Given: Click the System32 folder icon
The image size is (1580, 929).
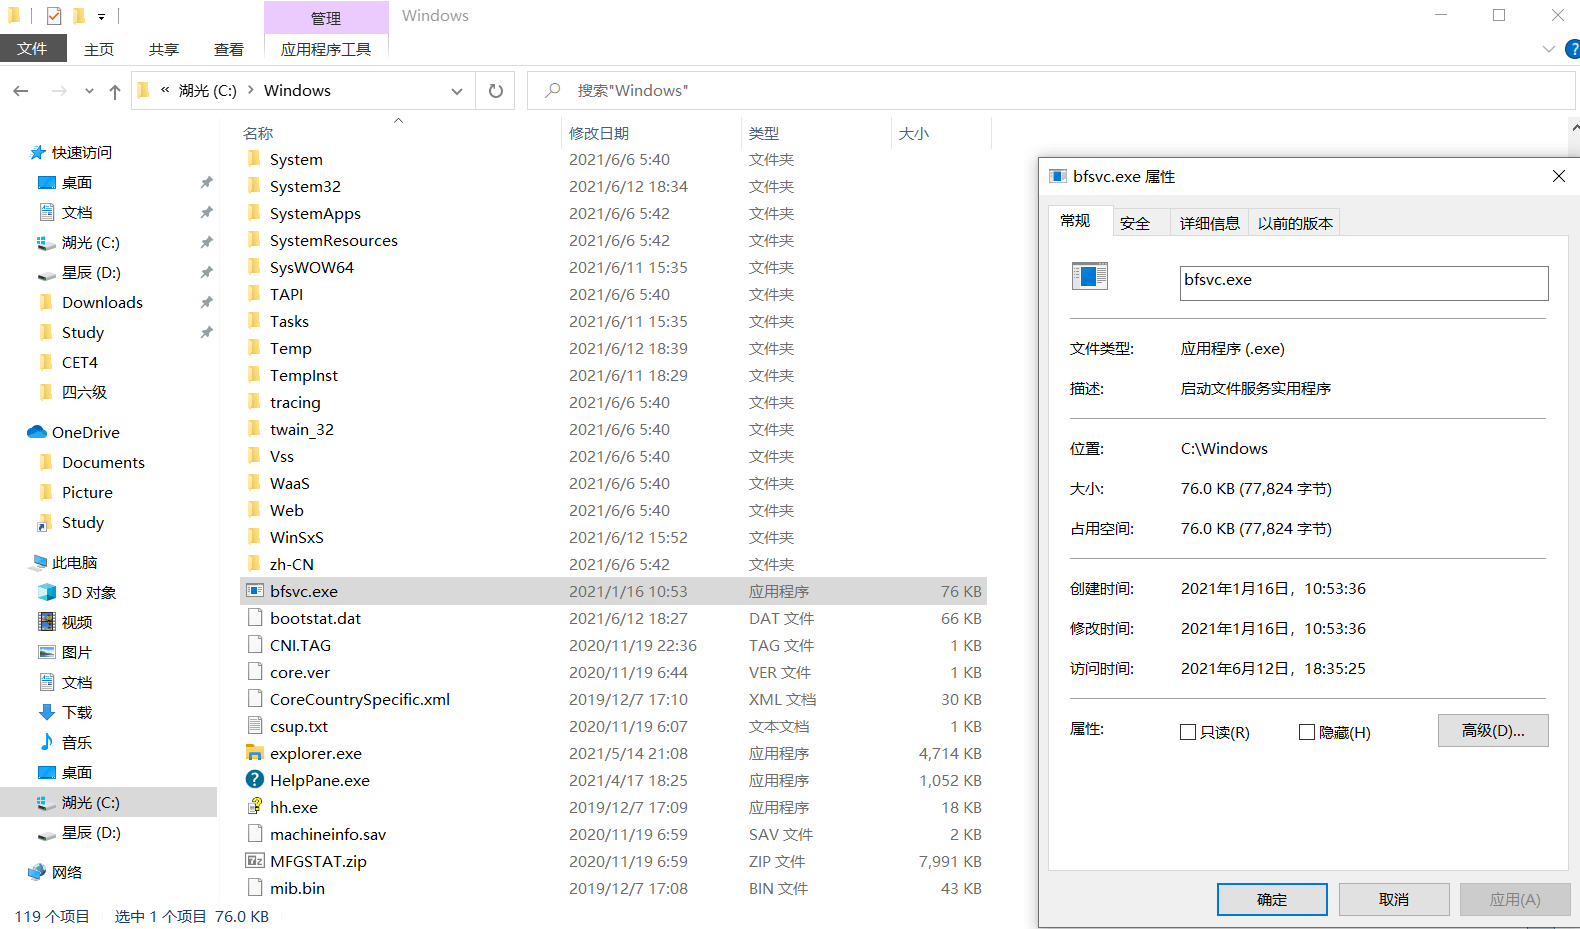Looking at the screenshot, I should [x=254, y=186].
